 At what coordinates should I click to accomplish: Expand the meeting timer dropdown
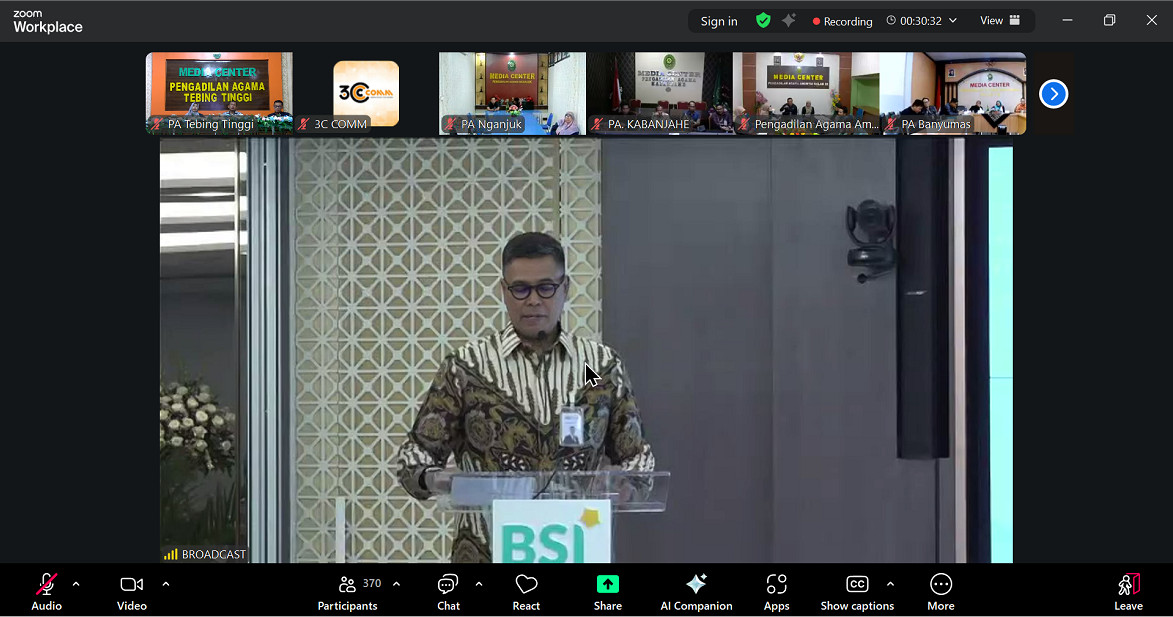pyautogui.click(x=953, y=21)
